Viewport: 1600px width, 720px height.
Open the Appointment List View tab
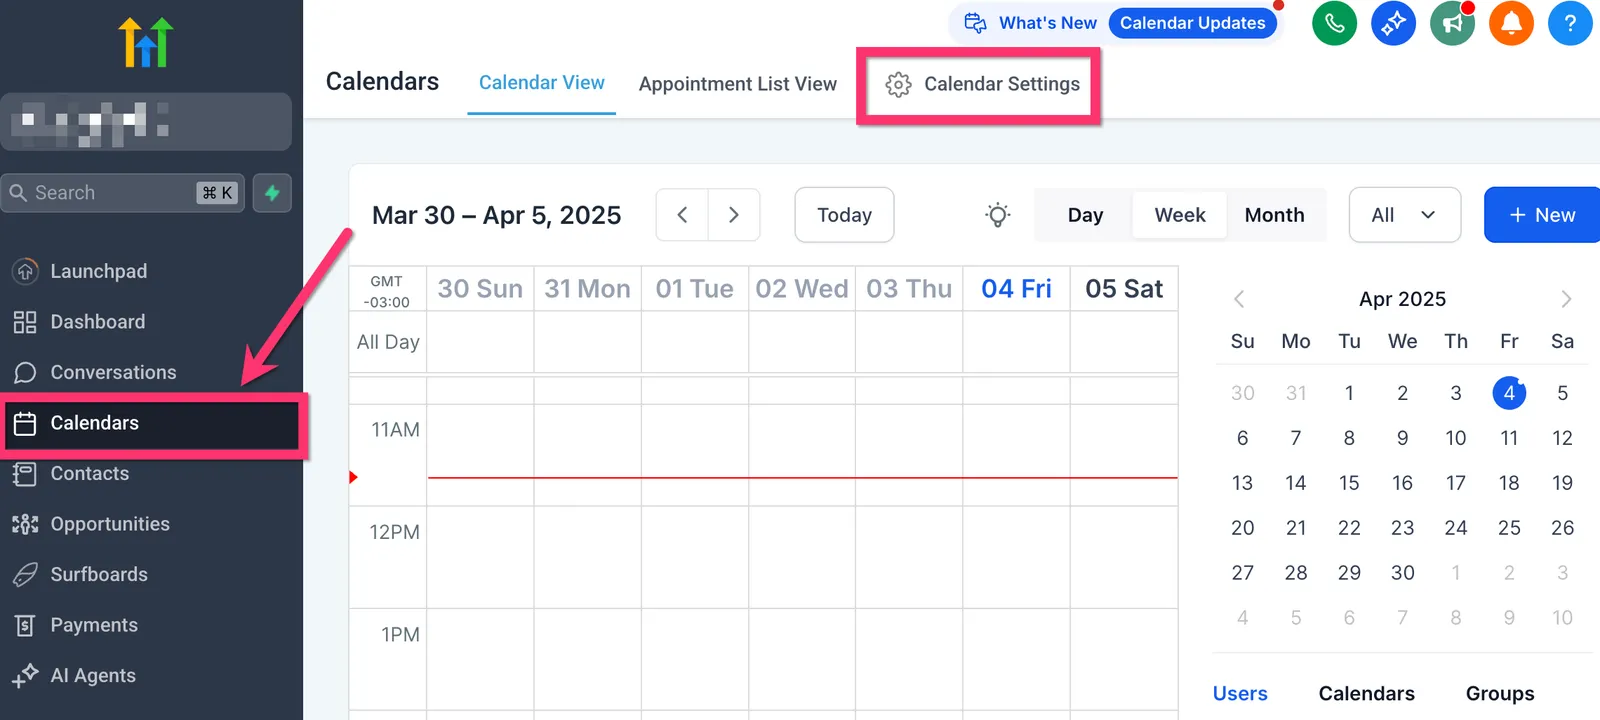[738, 84]
